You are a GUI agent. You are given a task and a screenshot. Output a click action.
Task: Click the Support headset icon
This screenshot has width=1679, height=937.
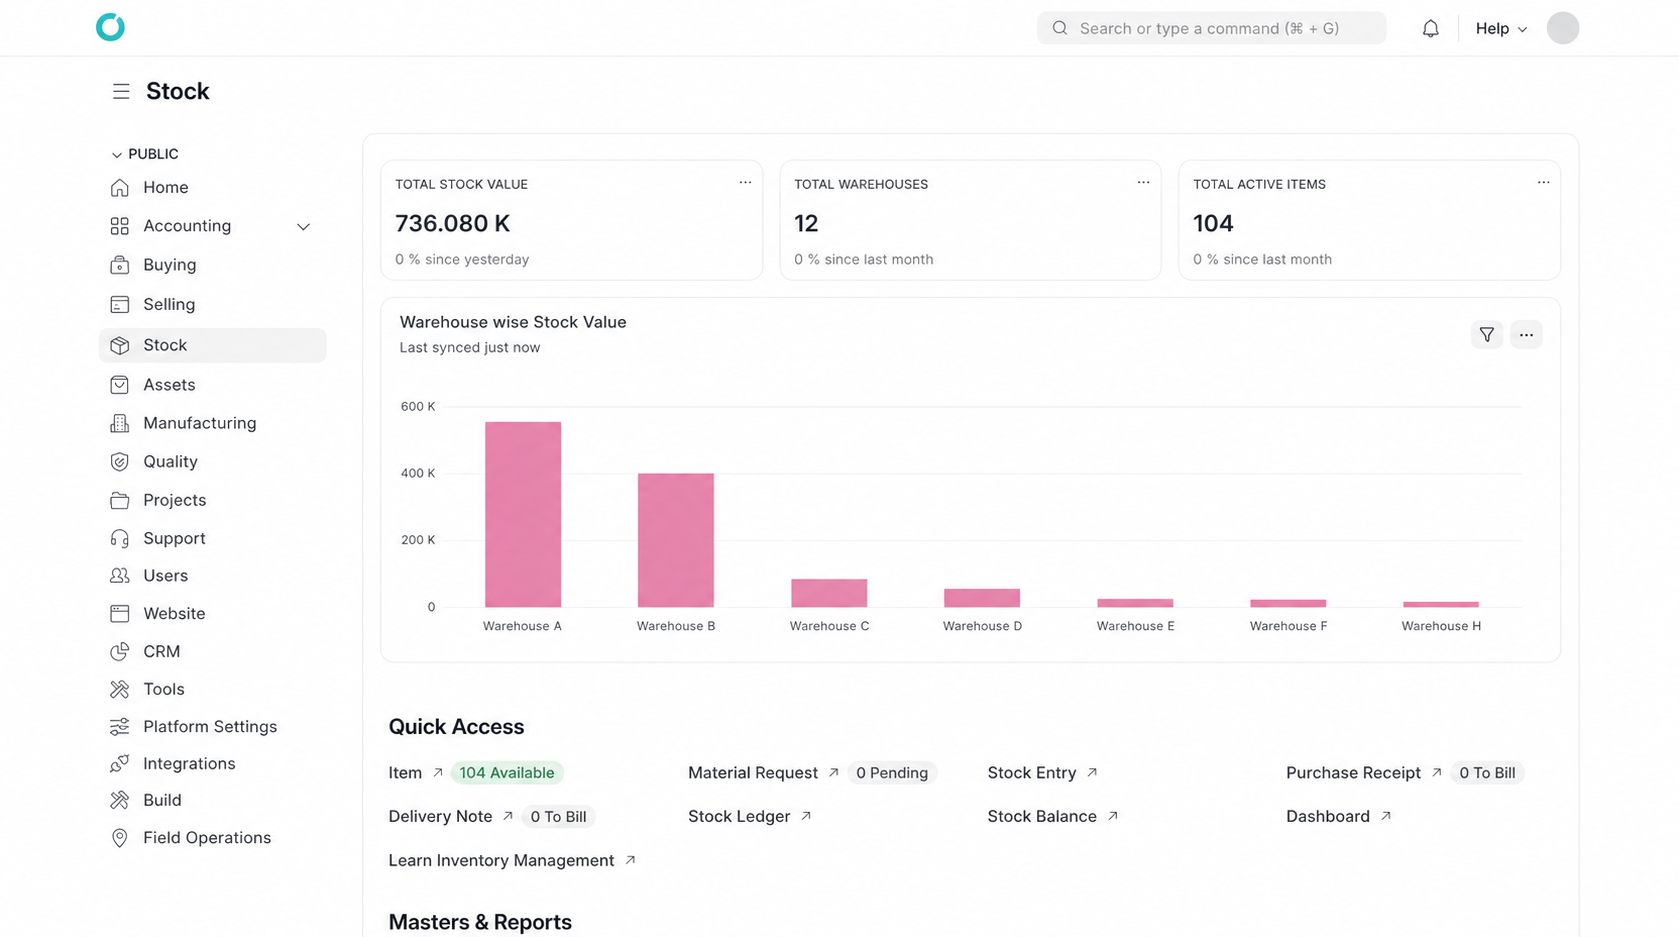coord(120,538)
